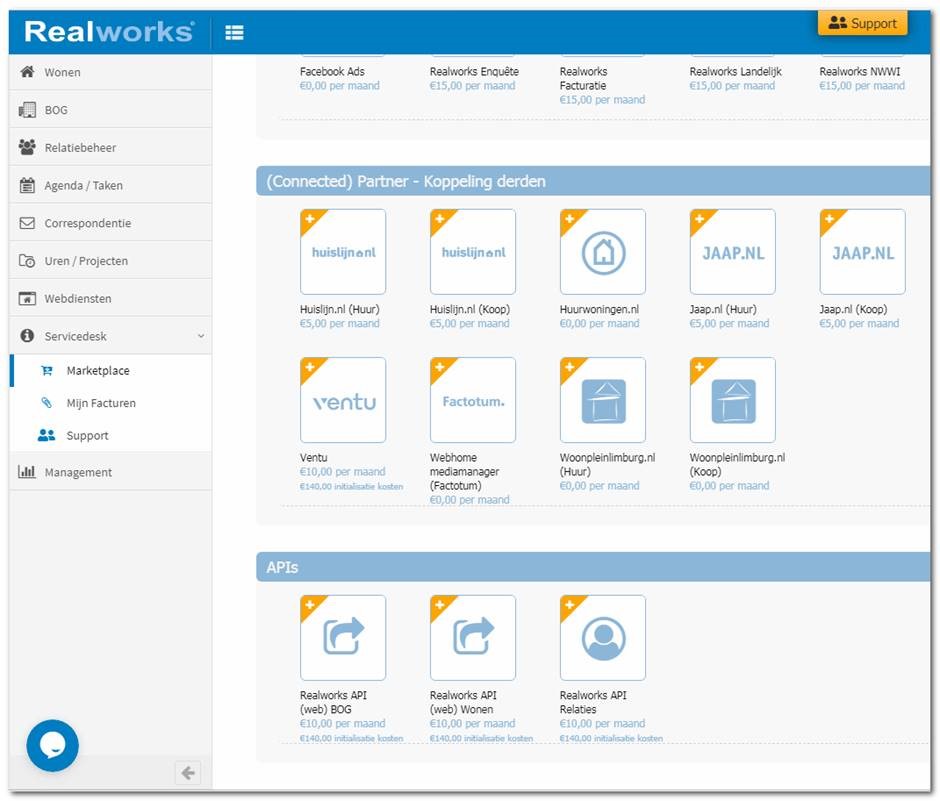Open the Wonen menu item
Image resolution: width=940 pixels, height=801 pixels.
click(110, 72)
